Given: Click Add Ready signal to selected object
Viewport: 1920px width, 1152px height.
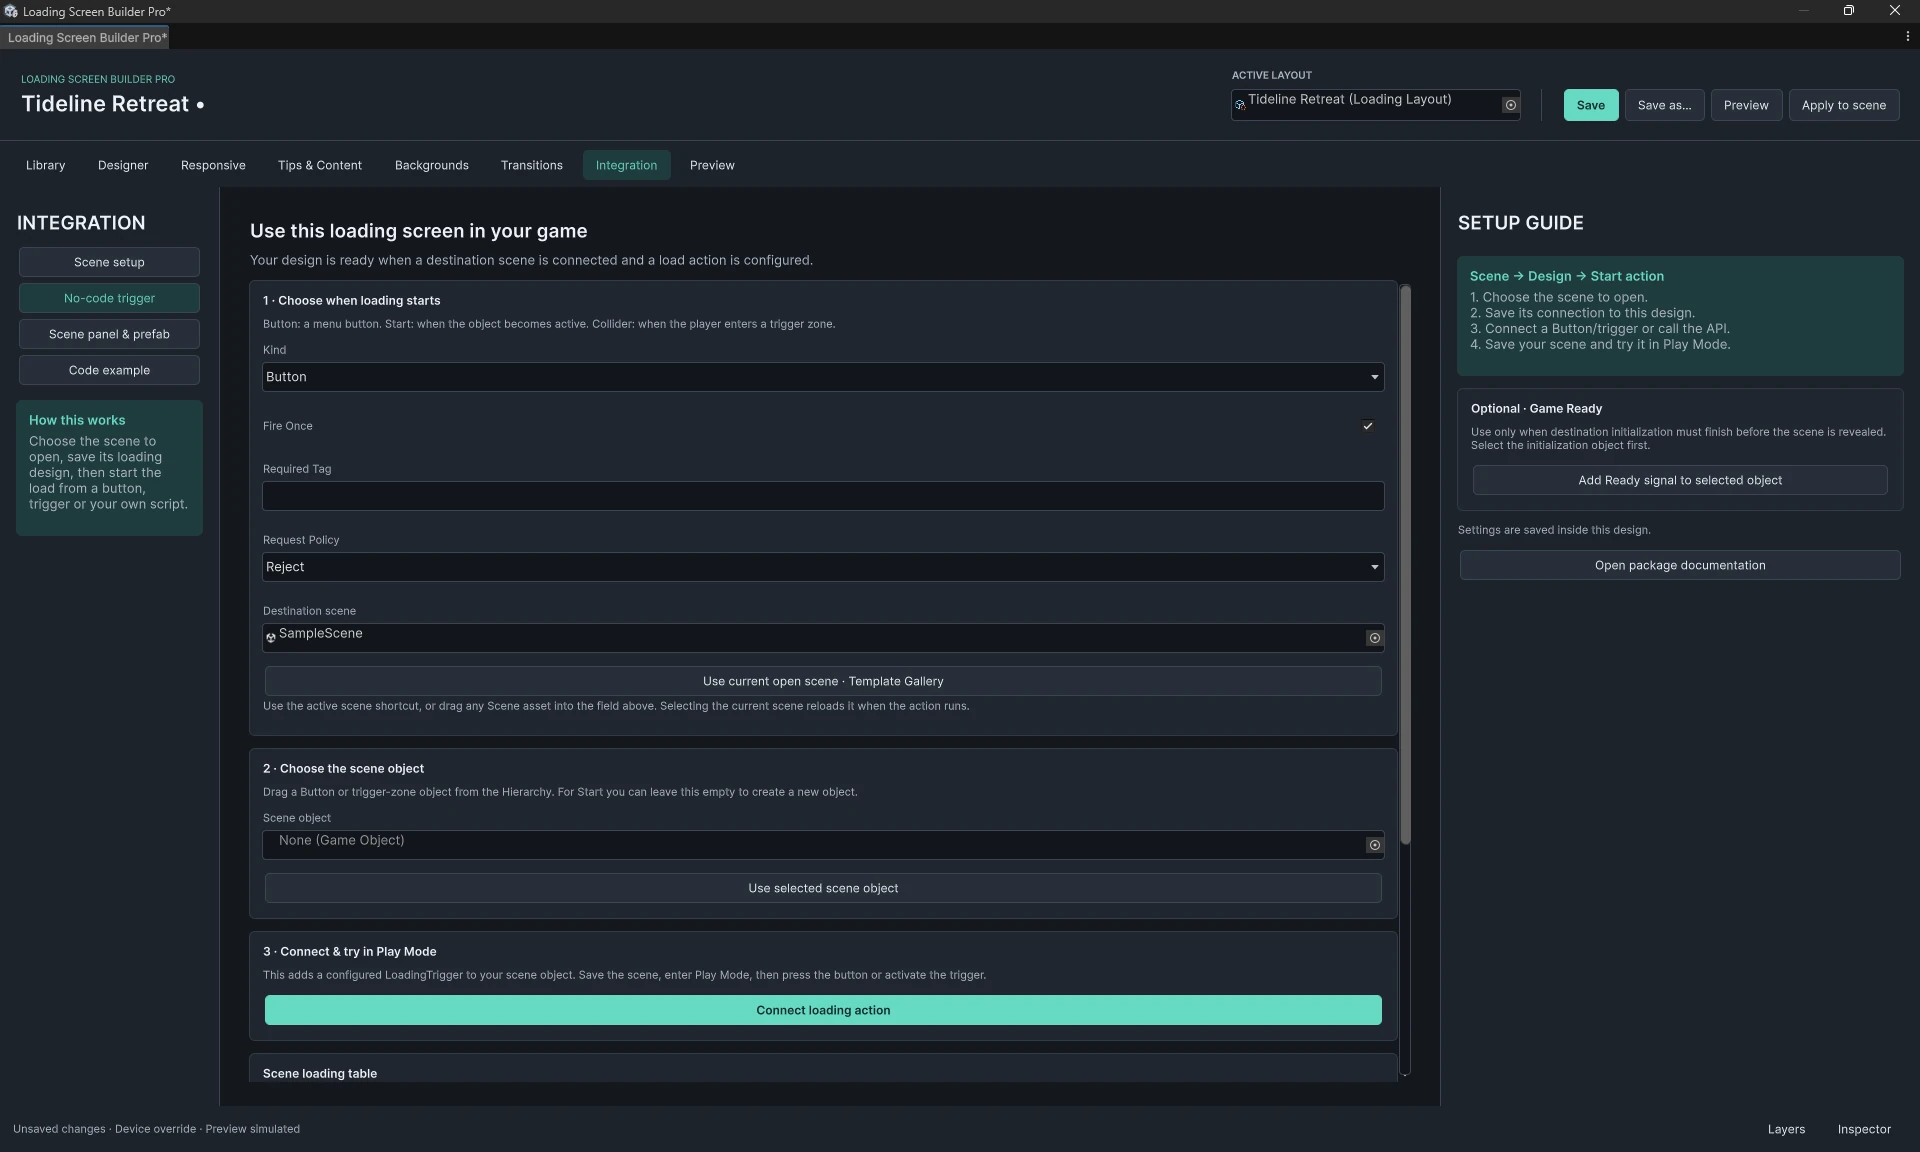Looking at the screenshot, I should [1680, 480].
